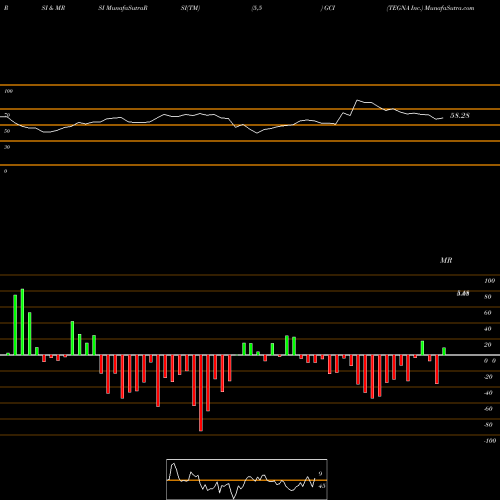Viewport: 500px width, 500px height.
Task: Click the 43 label in the mini chart
Action: 322,486
